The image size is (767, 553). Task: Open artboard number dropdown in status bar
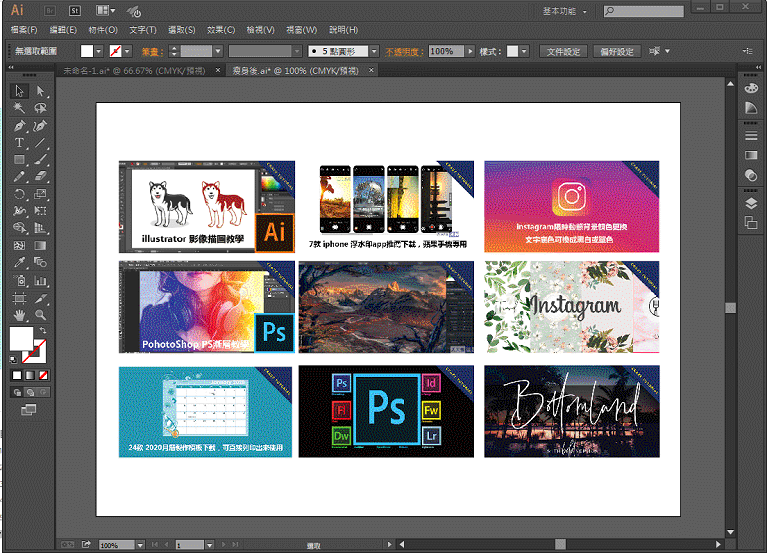point(209,545)
